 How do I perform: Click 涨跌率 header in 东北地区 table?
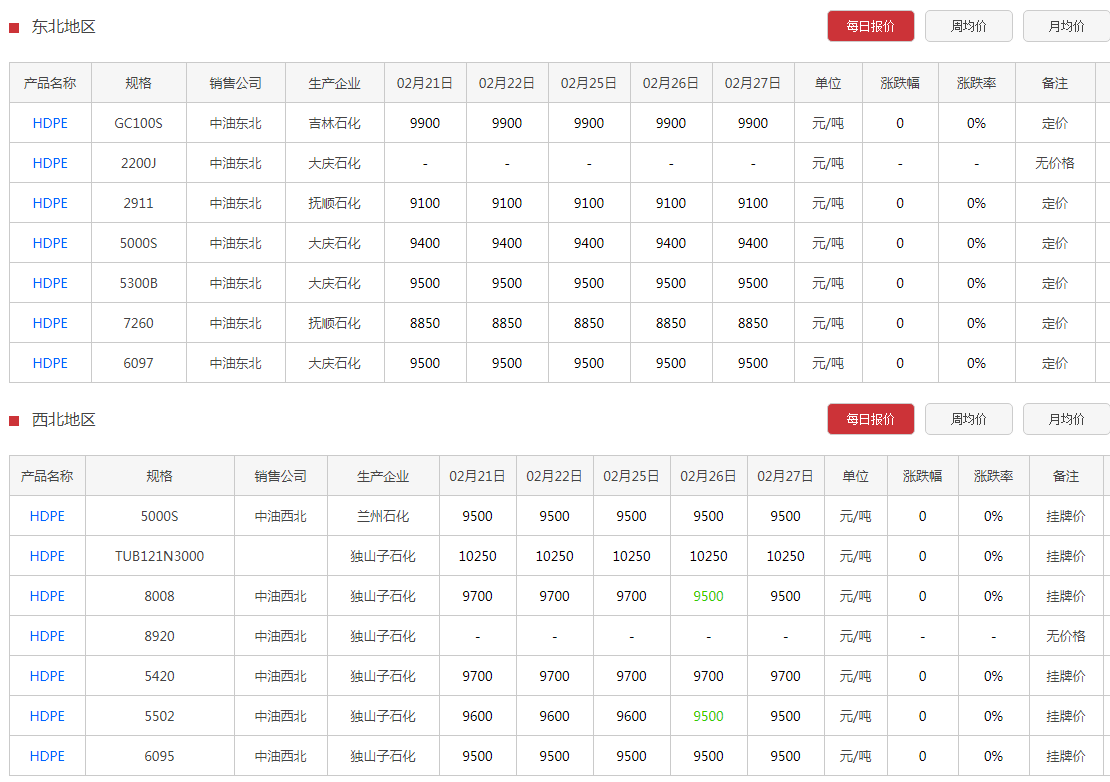976,83
